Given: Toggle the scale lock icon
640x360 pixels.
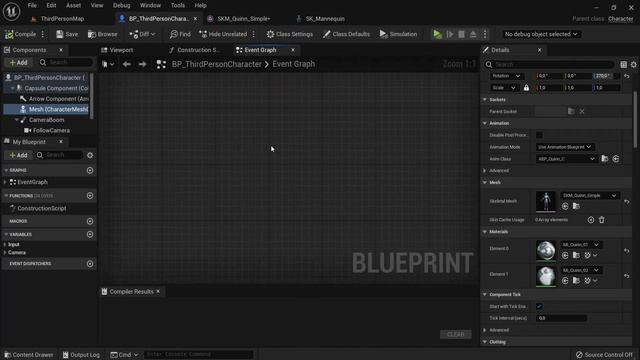Looking at the screenshot, I should [x=526, y=88].
